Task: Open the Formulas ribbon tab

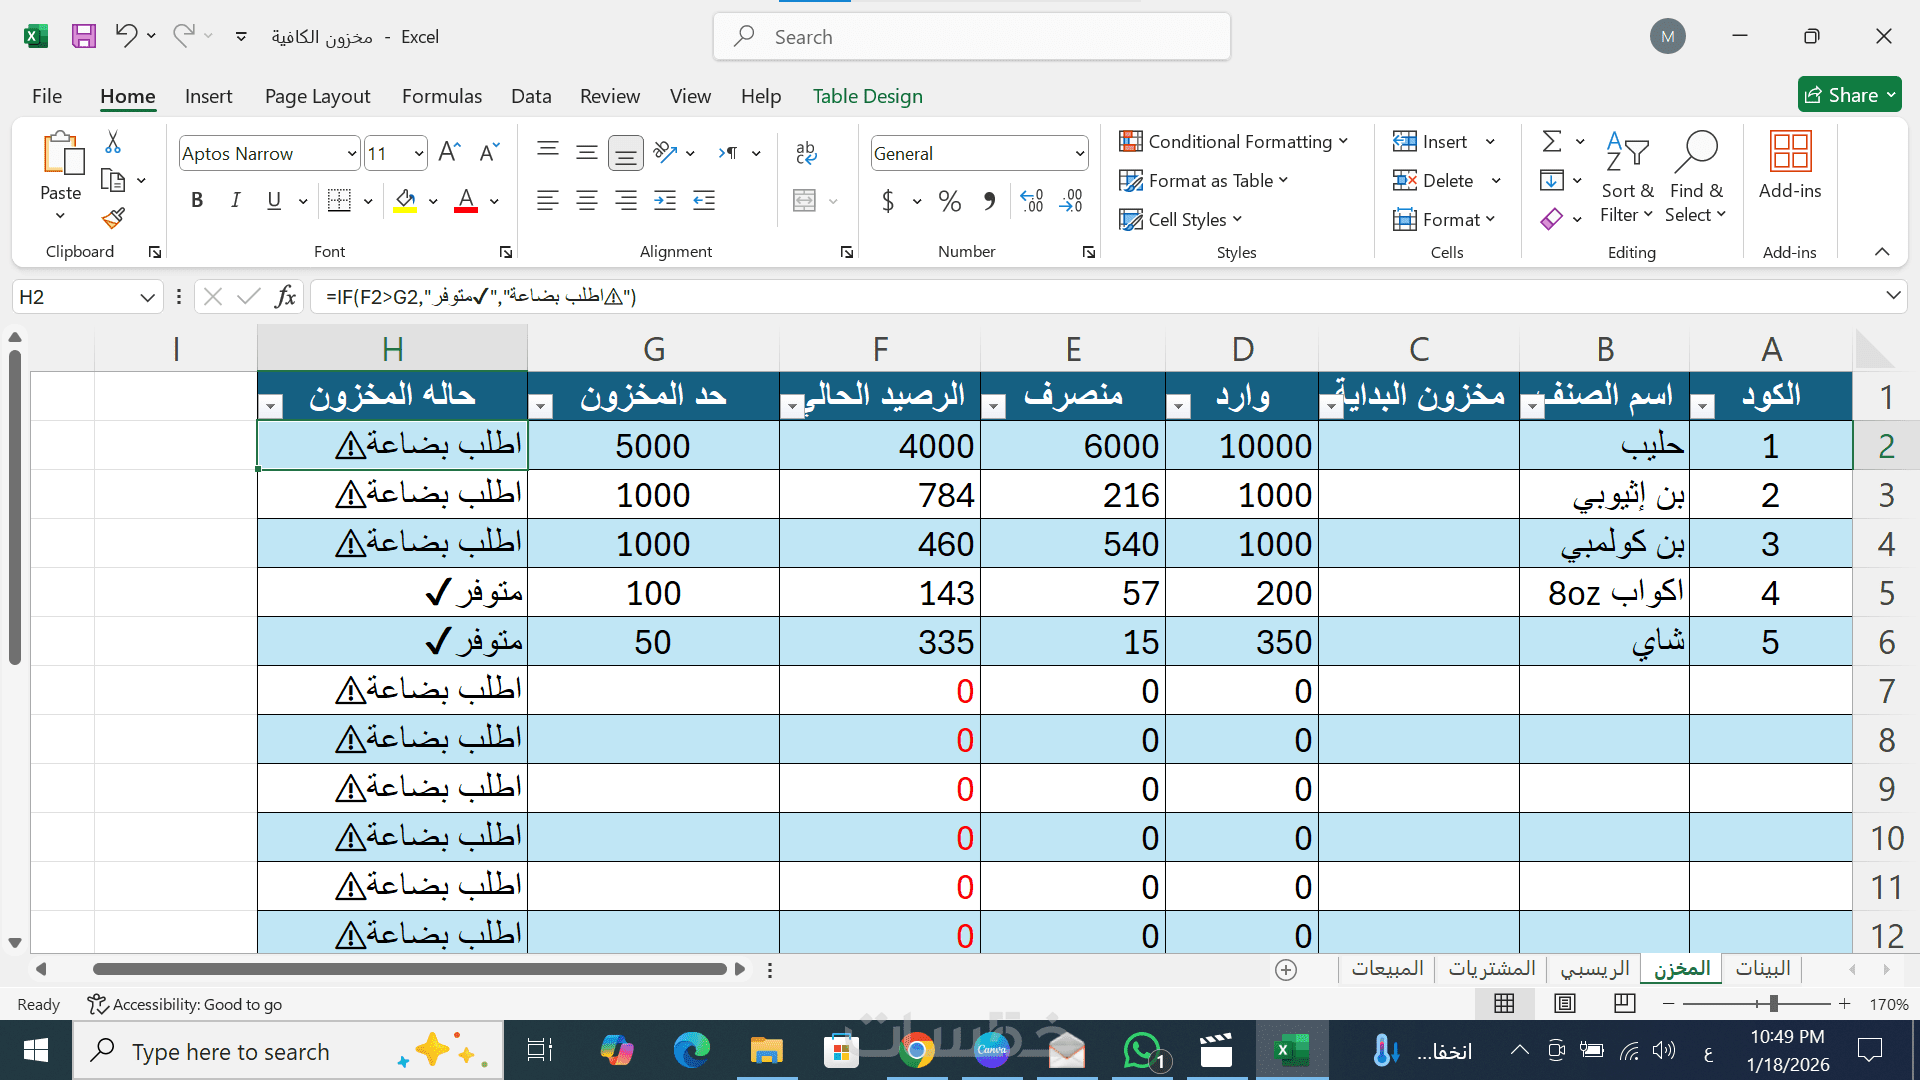Action: 441,96
